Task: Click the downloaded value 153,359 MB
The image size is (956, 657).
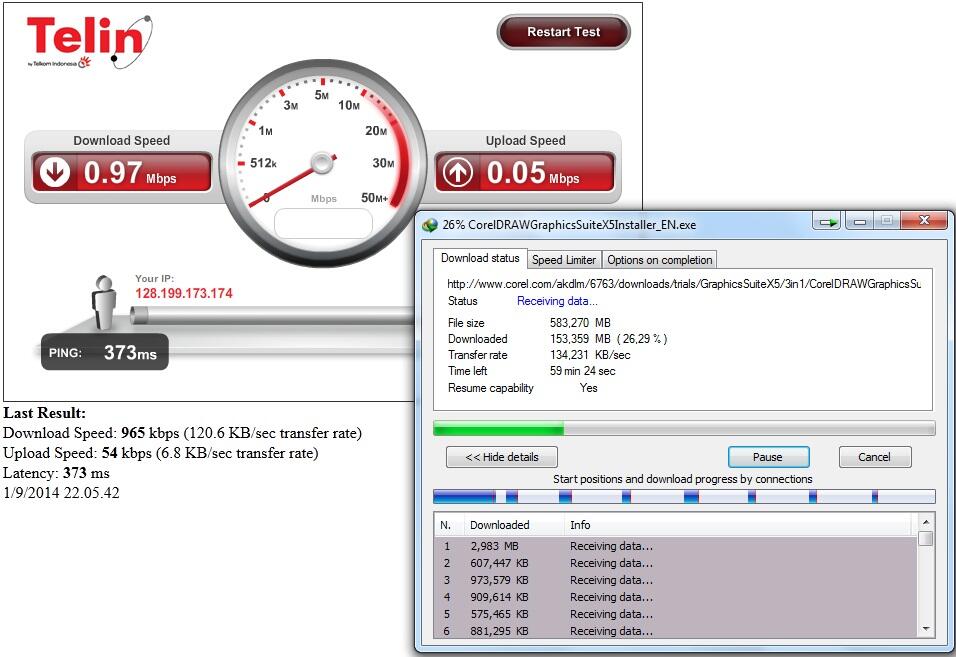Action: pos(580,339)
